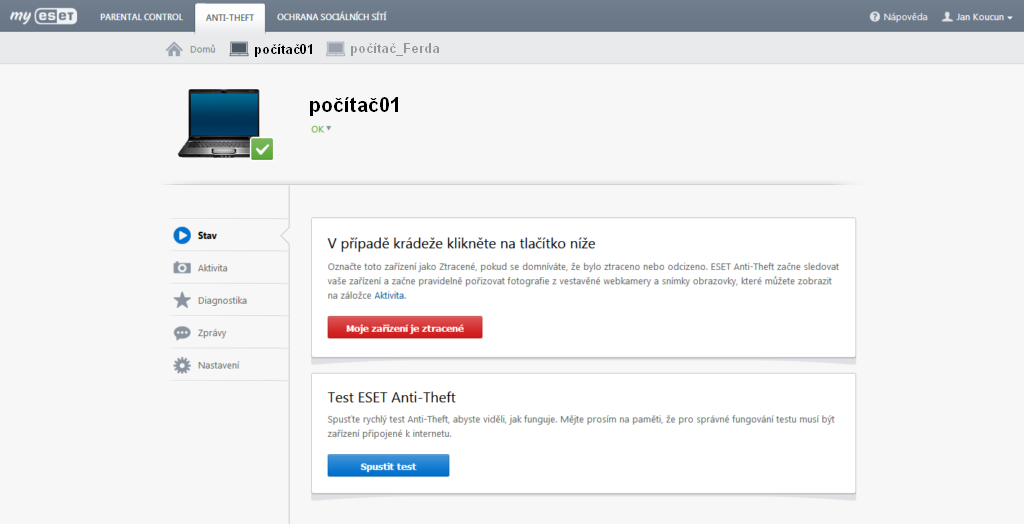Viewport: 1024px width, 524px height.
Task: Expand the OK status dropdown
Action: [x=321, y=129]
